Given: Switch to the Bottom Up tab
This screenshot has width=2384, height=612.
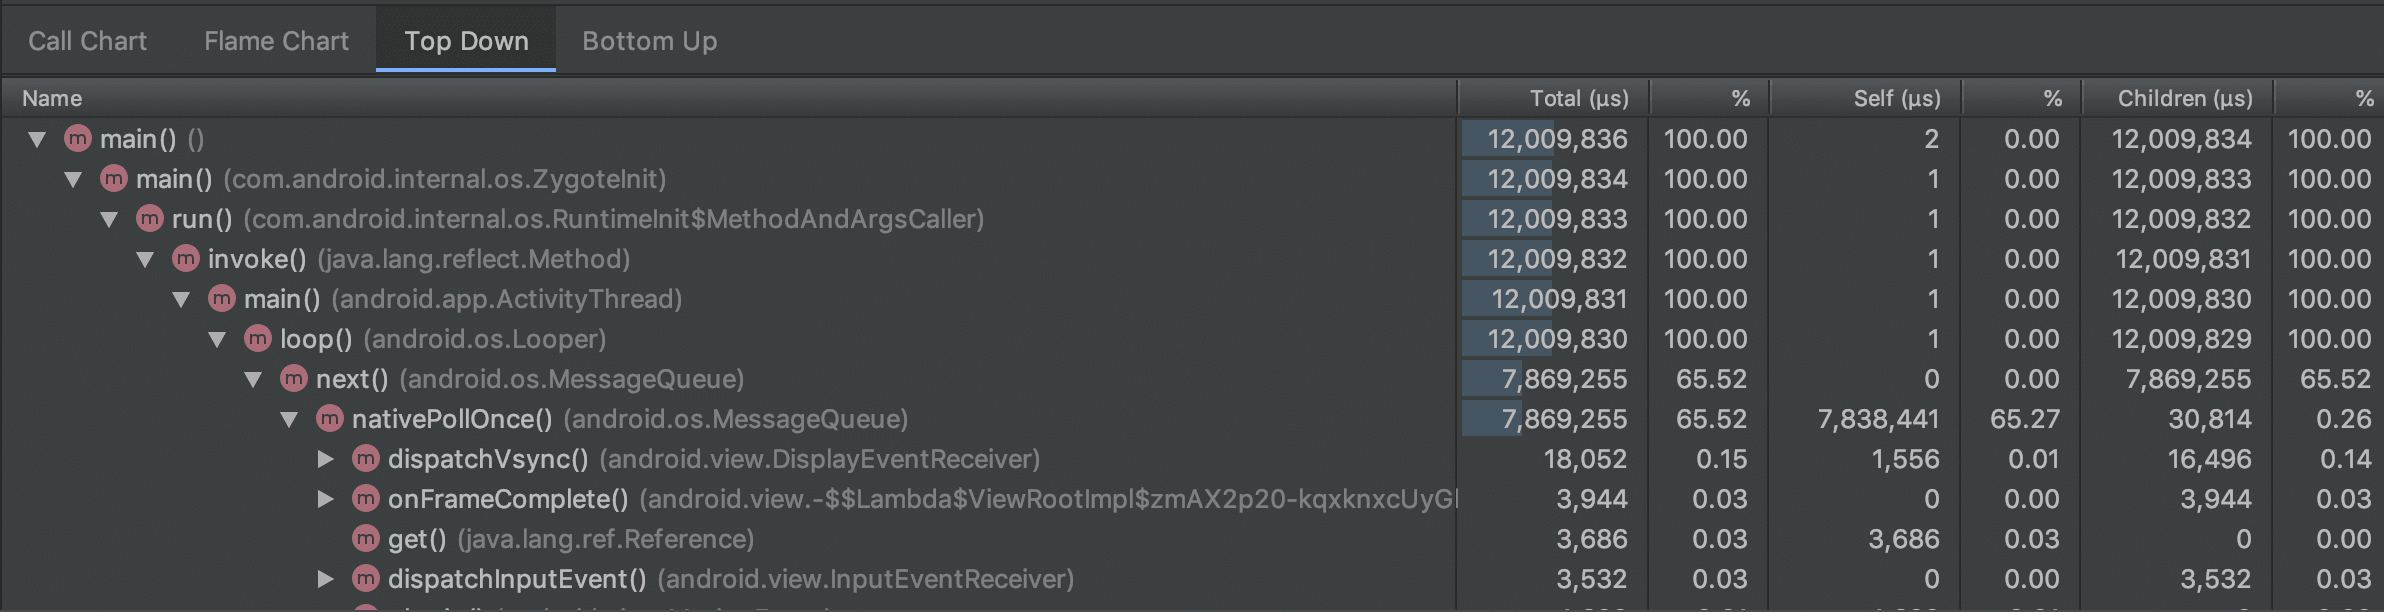Looking at the screenshot, I should (x=649, y=41).
